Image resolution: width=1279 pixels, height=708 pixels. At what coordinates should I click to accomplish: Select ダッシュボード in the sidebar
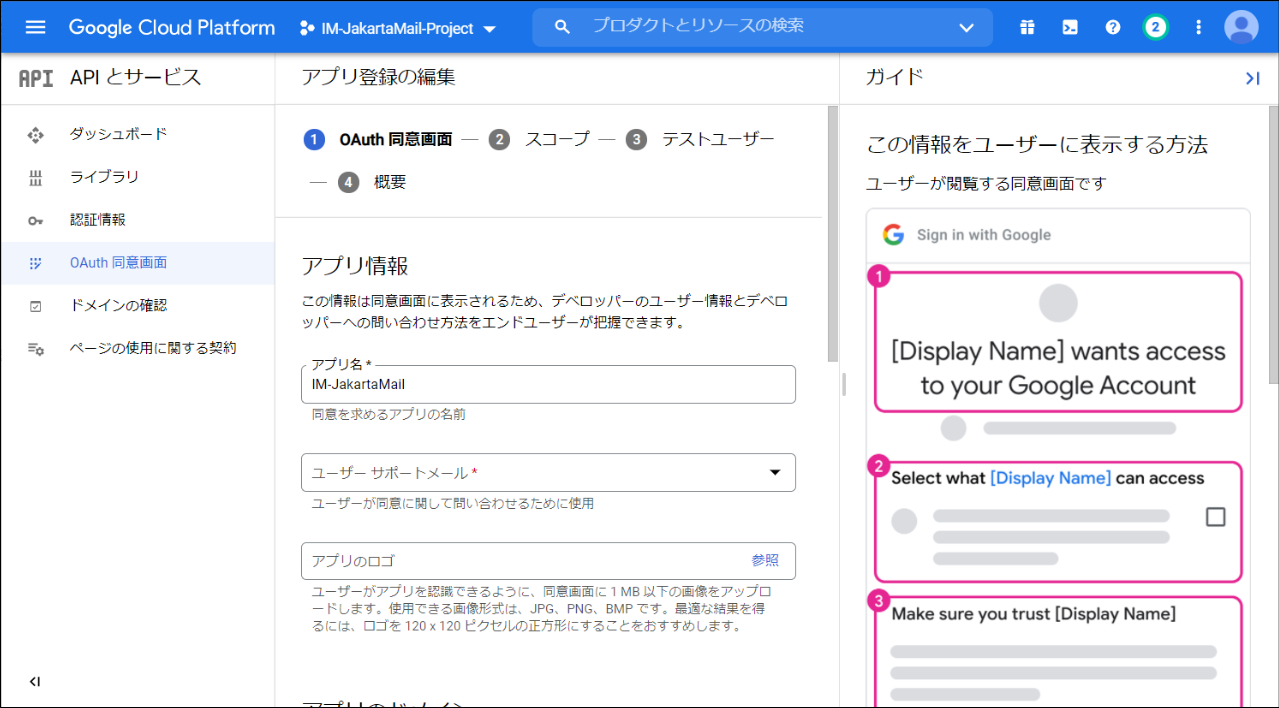[118, 134]
